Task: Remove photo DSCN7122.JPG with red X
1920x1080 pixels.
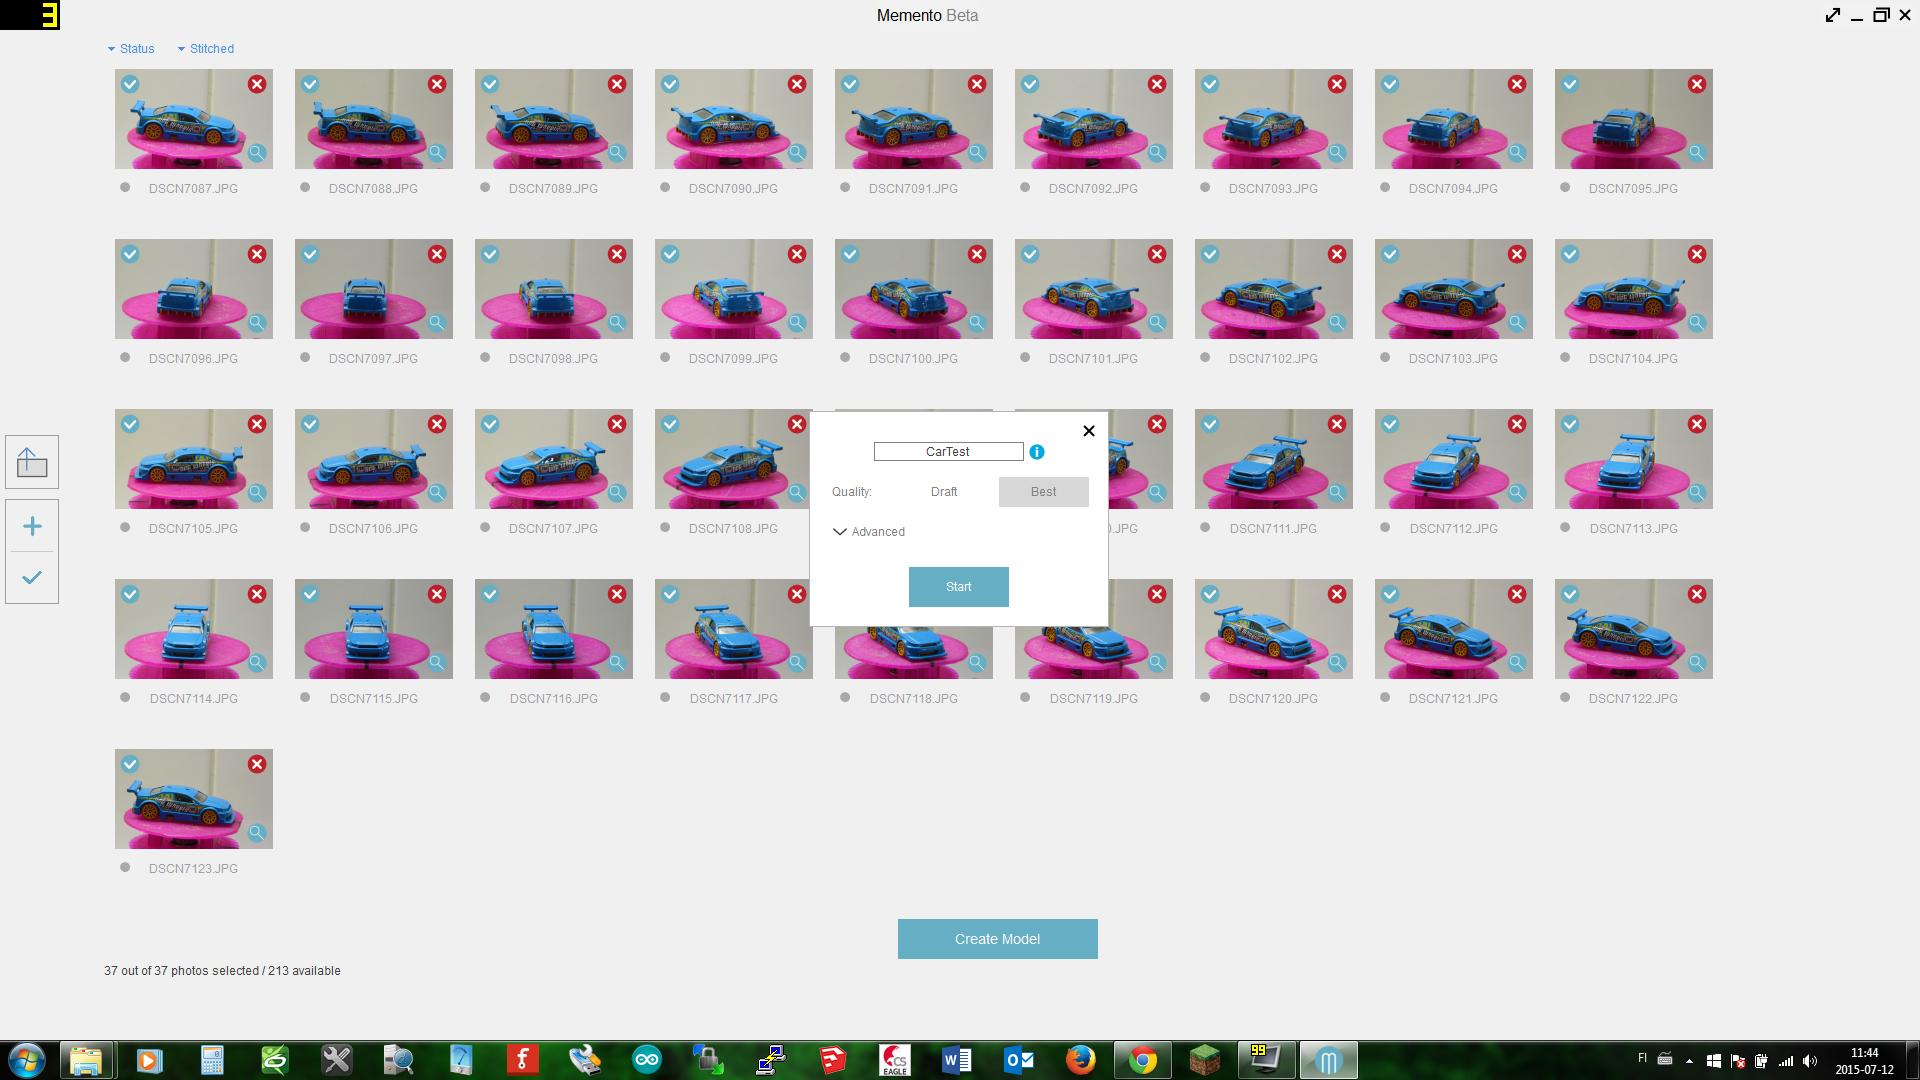Action: 1697,594
